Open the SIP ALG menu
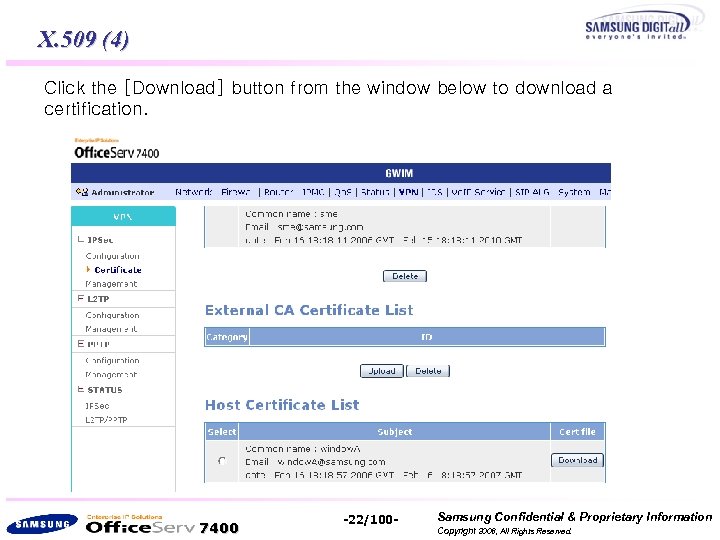This screenshot has width=720, height=540. click(x=532, y=192)
